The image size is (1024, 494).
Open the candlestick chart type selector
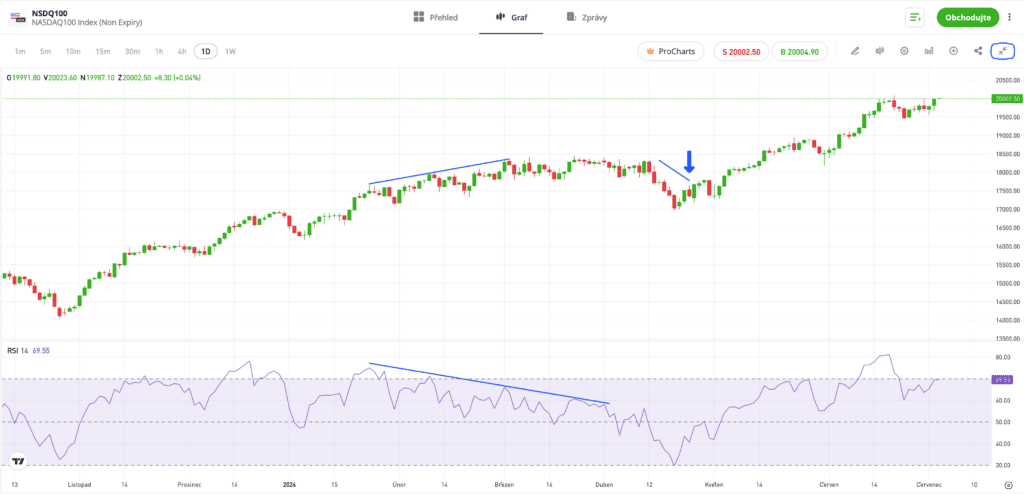pos(880,51)
